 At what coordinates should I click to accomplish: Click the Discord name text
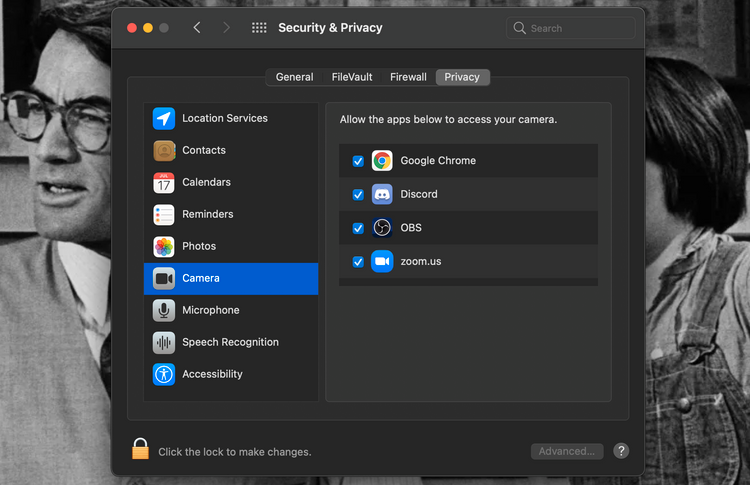pos(419,194)
